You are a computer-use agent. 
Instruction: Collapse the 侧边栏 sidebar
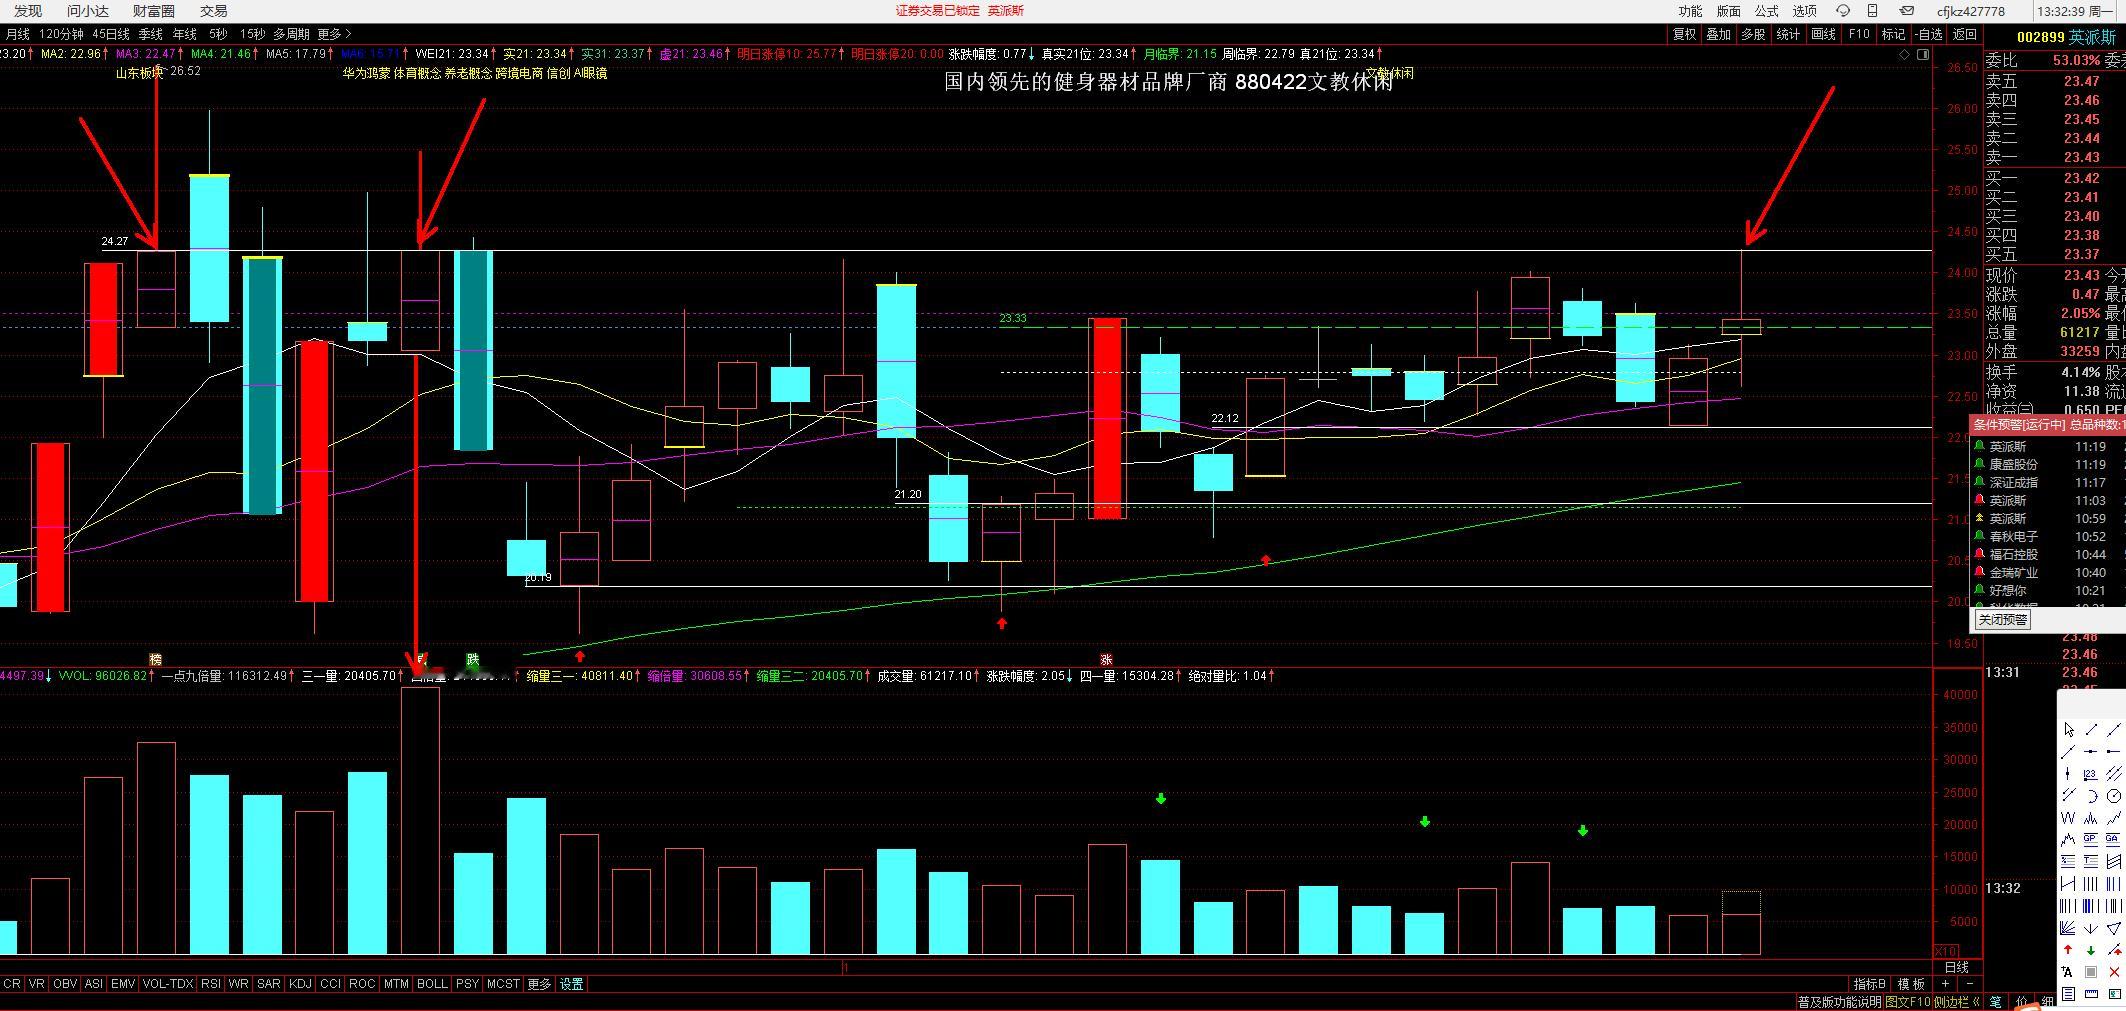(x=1957, y=1002)
